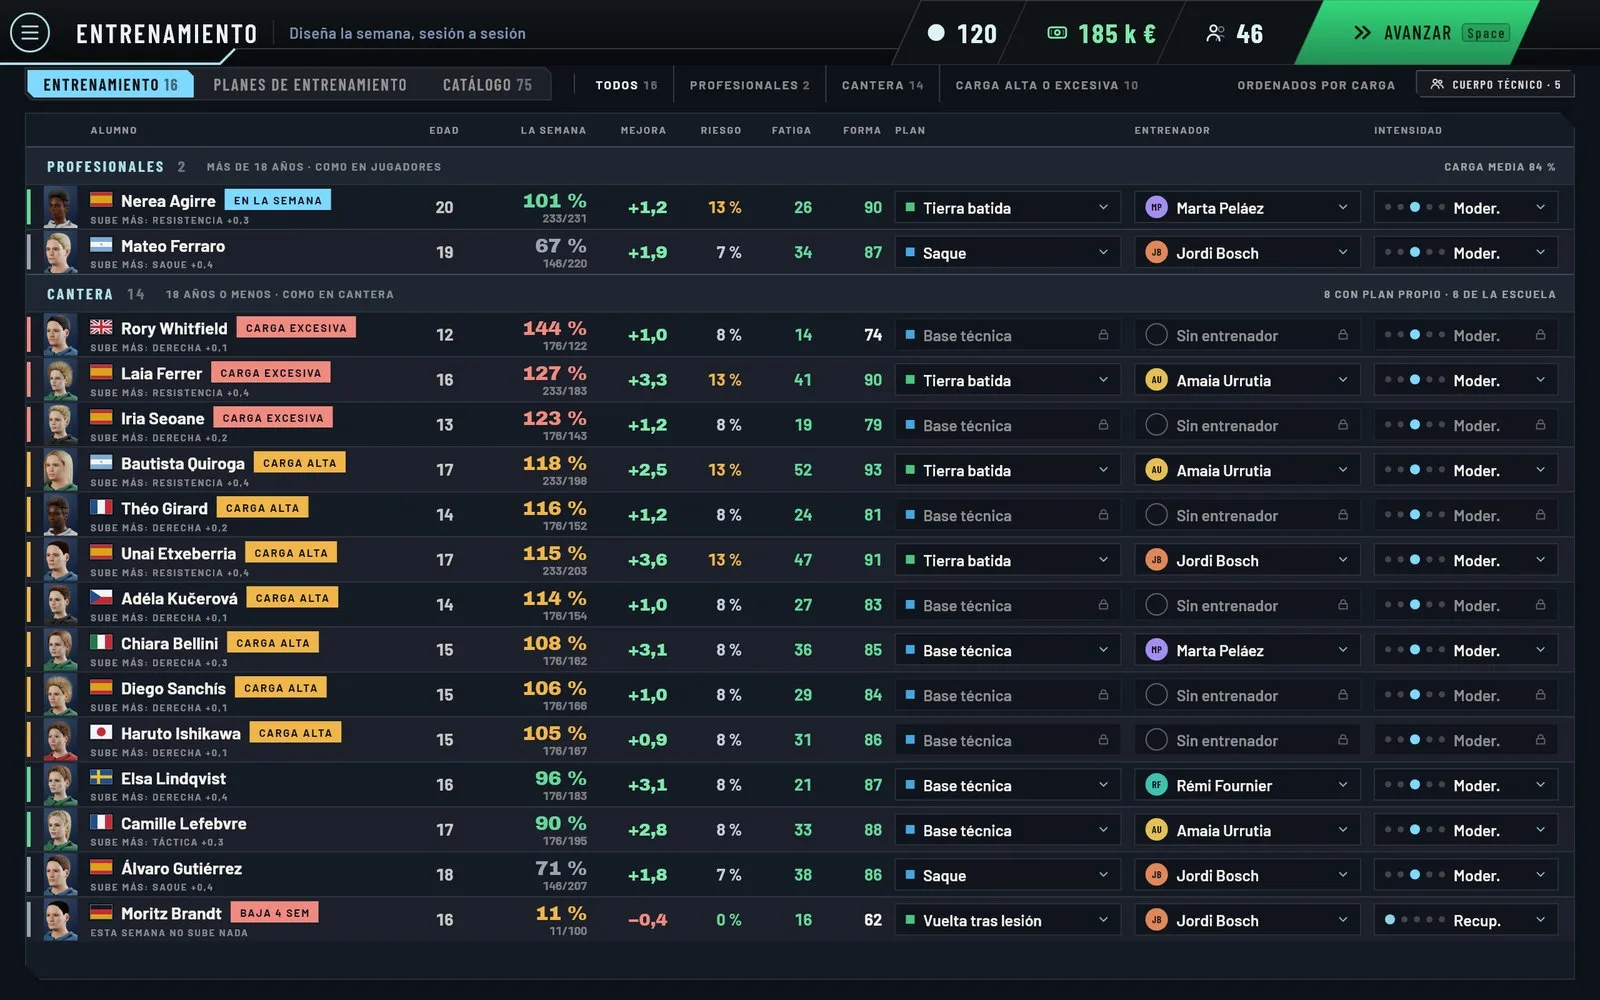Click the people icon next to 46
The image size is (1600, 1000).
click(x=1215, y=33)
